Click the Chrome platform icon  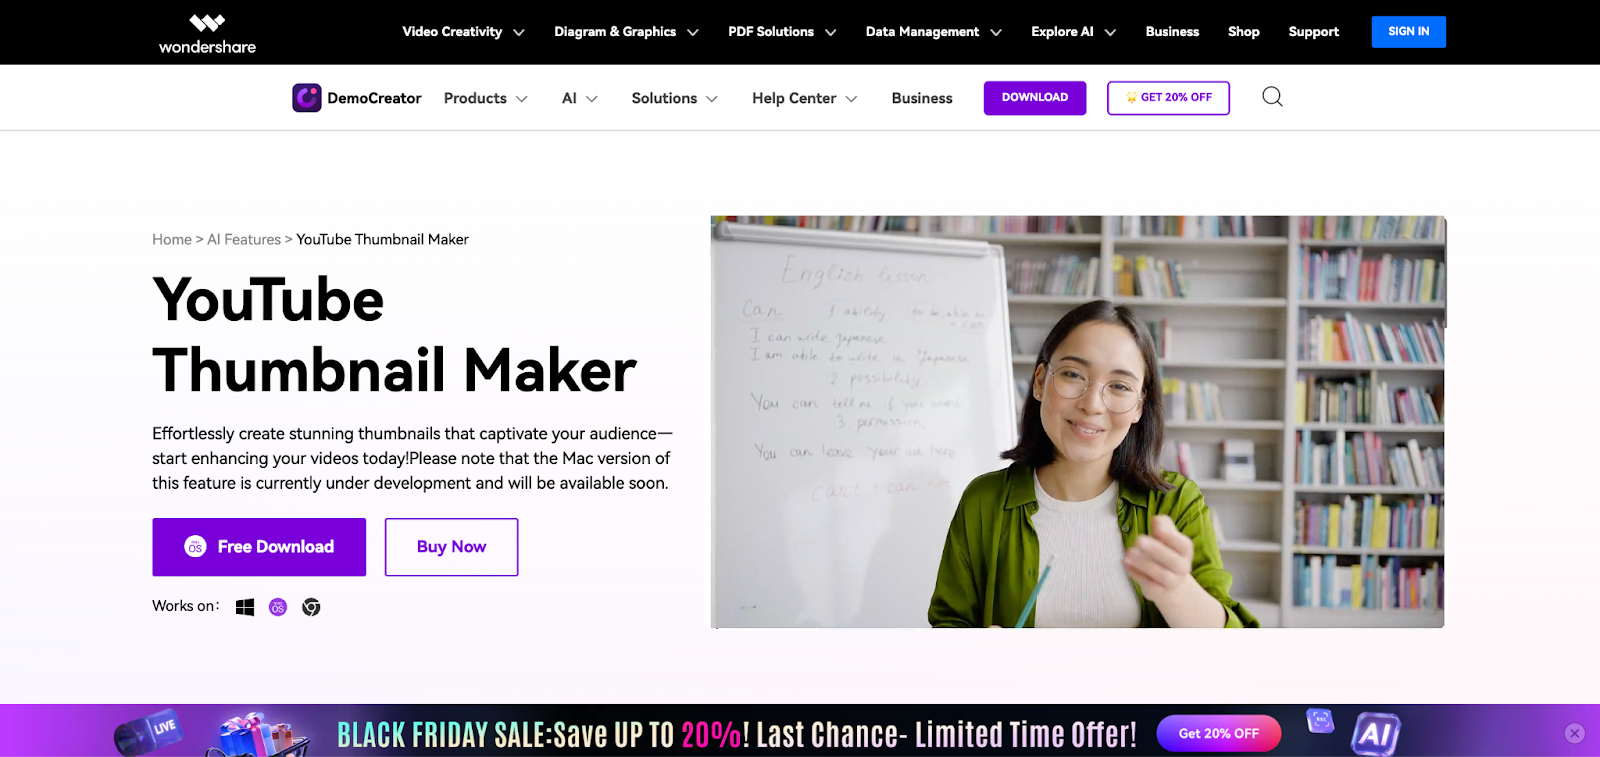311,607
